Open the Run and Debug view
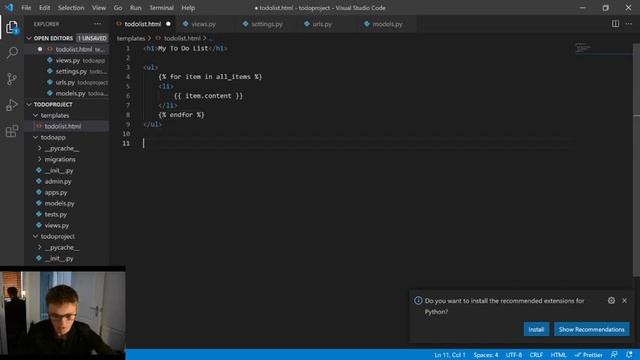 point(12,105)
